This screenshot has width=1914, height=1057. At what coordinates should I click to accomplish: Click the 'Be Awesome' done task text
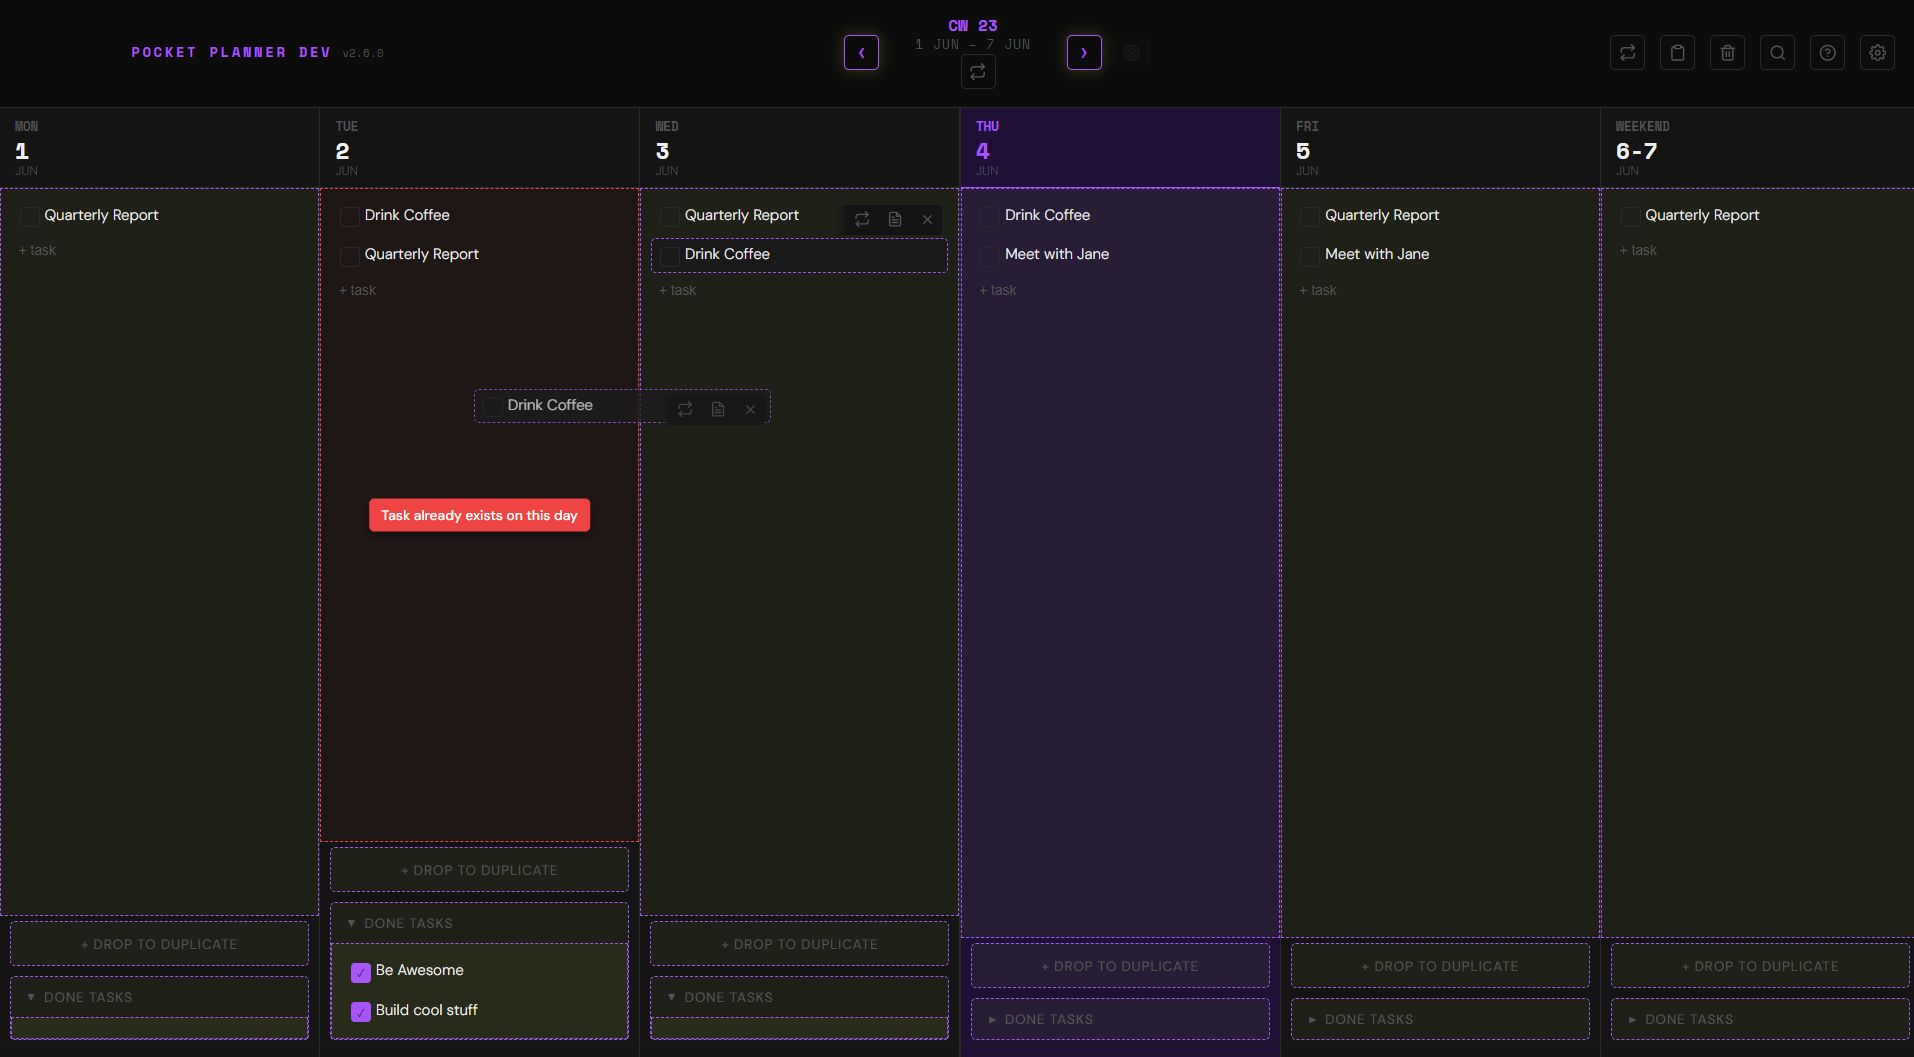pyautogui.click(x=420, y=970)
